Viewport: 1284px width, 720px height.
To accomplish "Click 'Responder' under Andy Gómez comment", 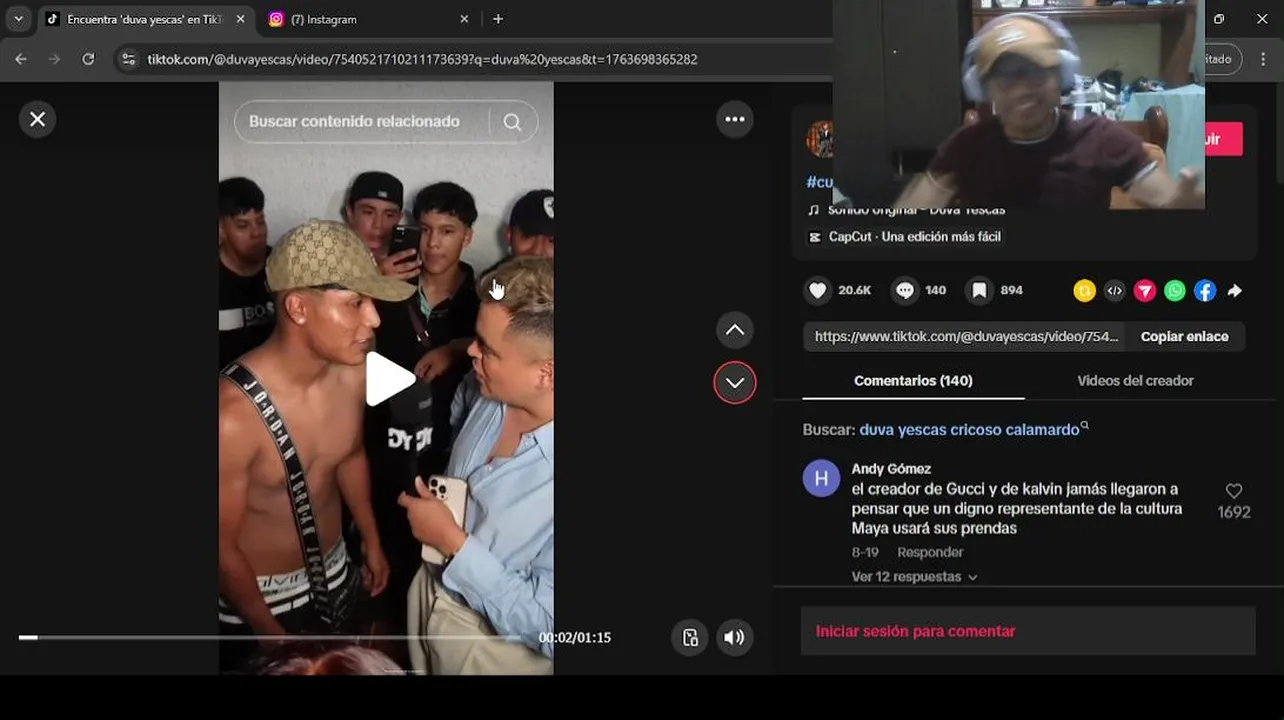I will click(x=930, y=552).
